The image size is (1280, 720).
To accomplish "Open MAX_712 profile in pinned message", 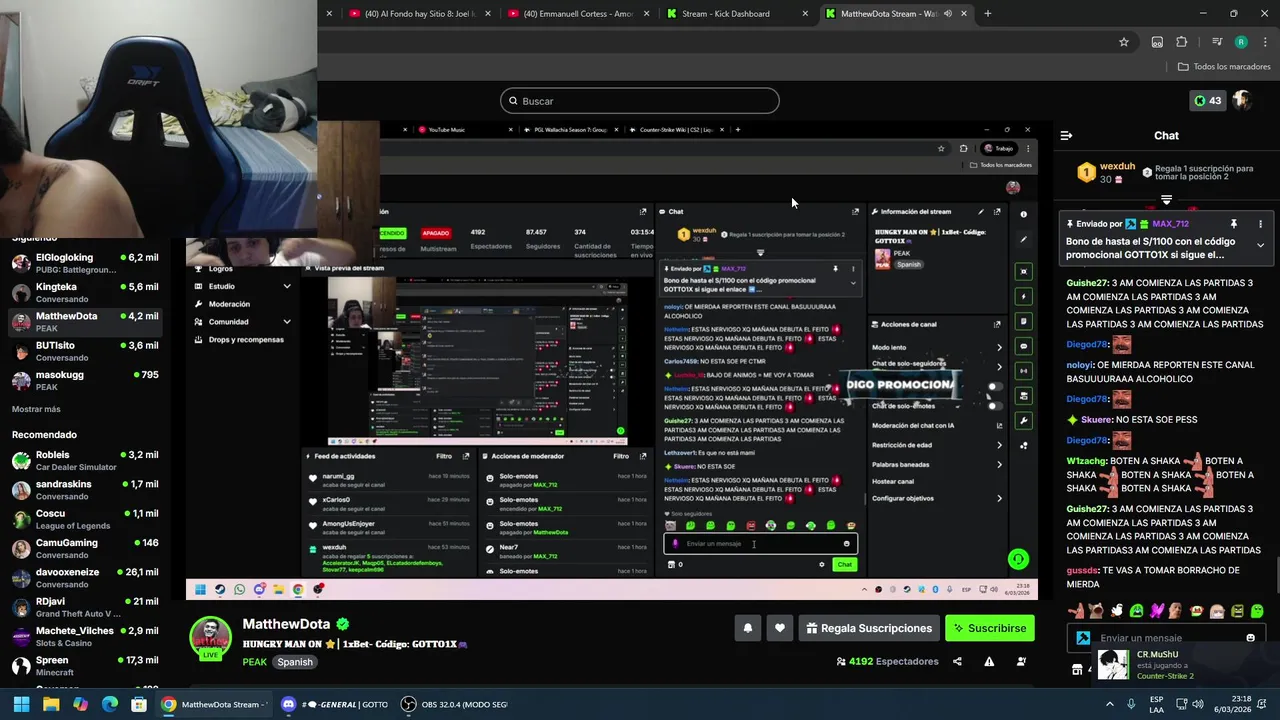I will [x=1170, y=224].
